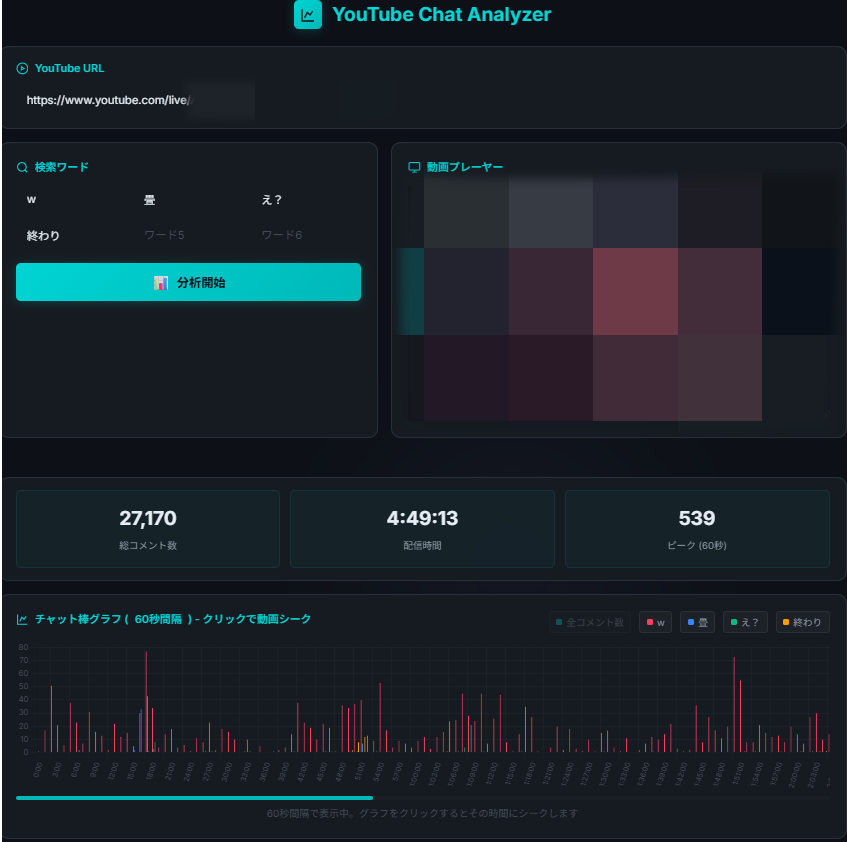Screen dimensions: 849x842
Task: Click the video player preview area
Action: (x=619, y=297)
